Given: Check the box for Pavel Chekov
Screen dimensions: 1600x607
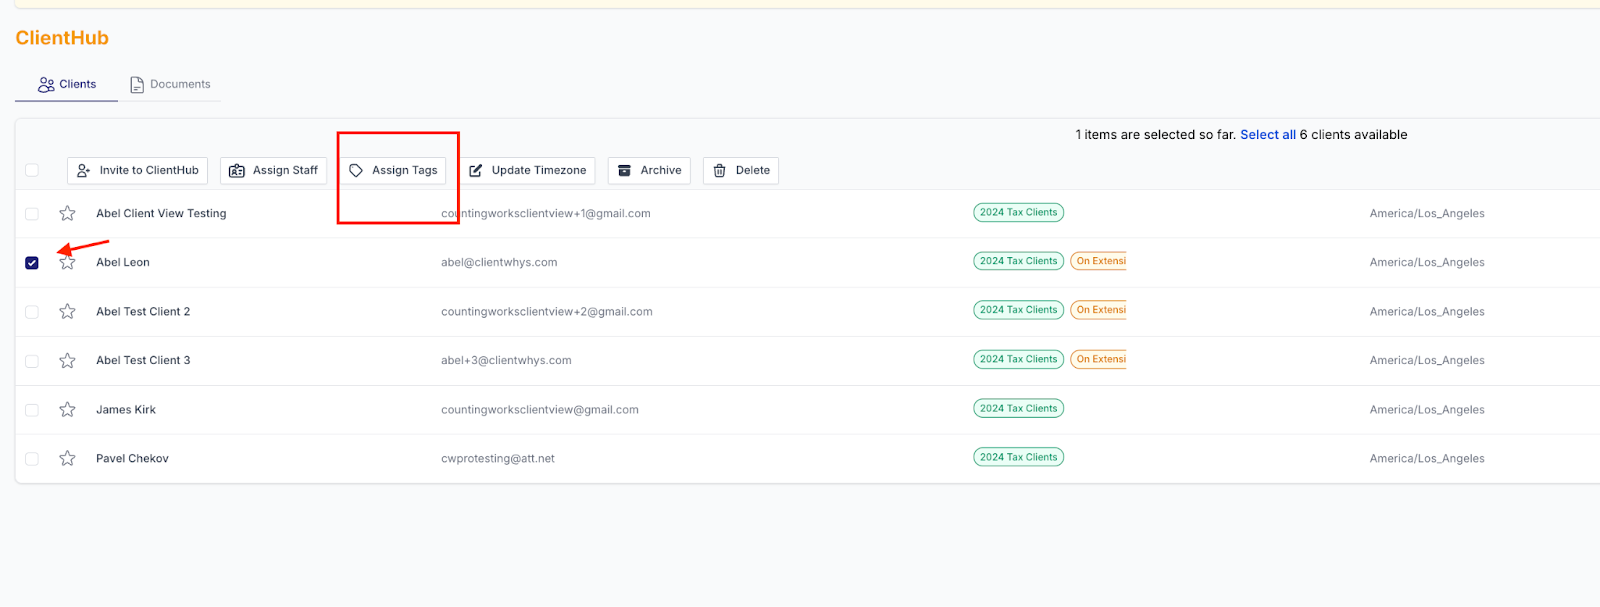Looking at the screenshot, I should pyautogui.click(x=32, y=458).
